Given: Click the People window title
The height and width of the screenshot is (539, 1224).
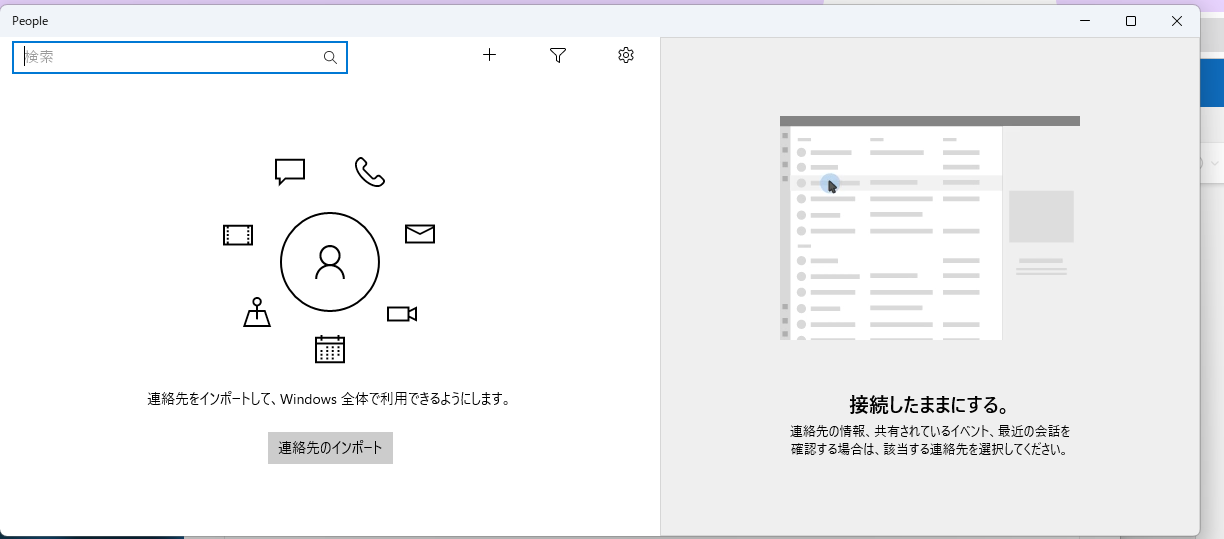Looking at the screenshot, I should (30, 21).
